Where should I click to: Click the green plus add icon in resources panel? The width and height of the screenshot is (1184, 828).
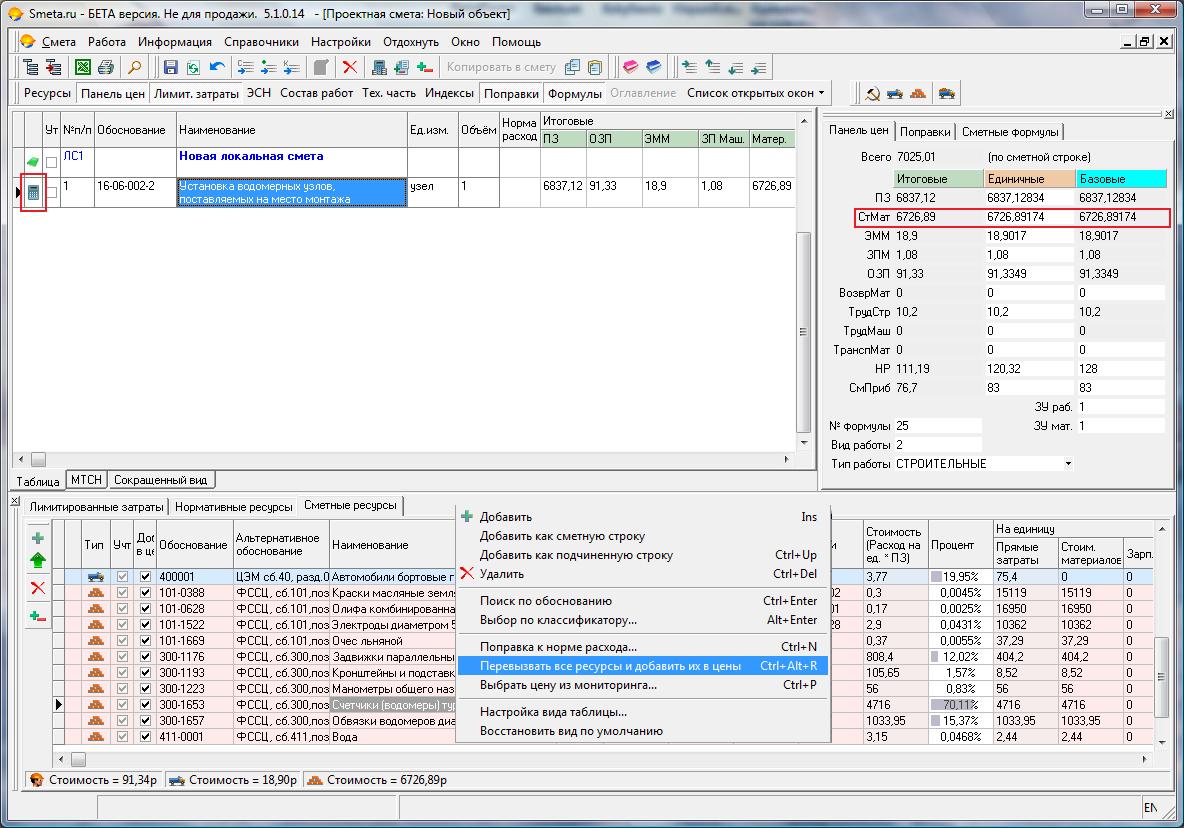tap(38, 538)
